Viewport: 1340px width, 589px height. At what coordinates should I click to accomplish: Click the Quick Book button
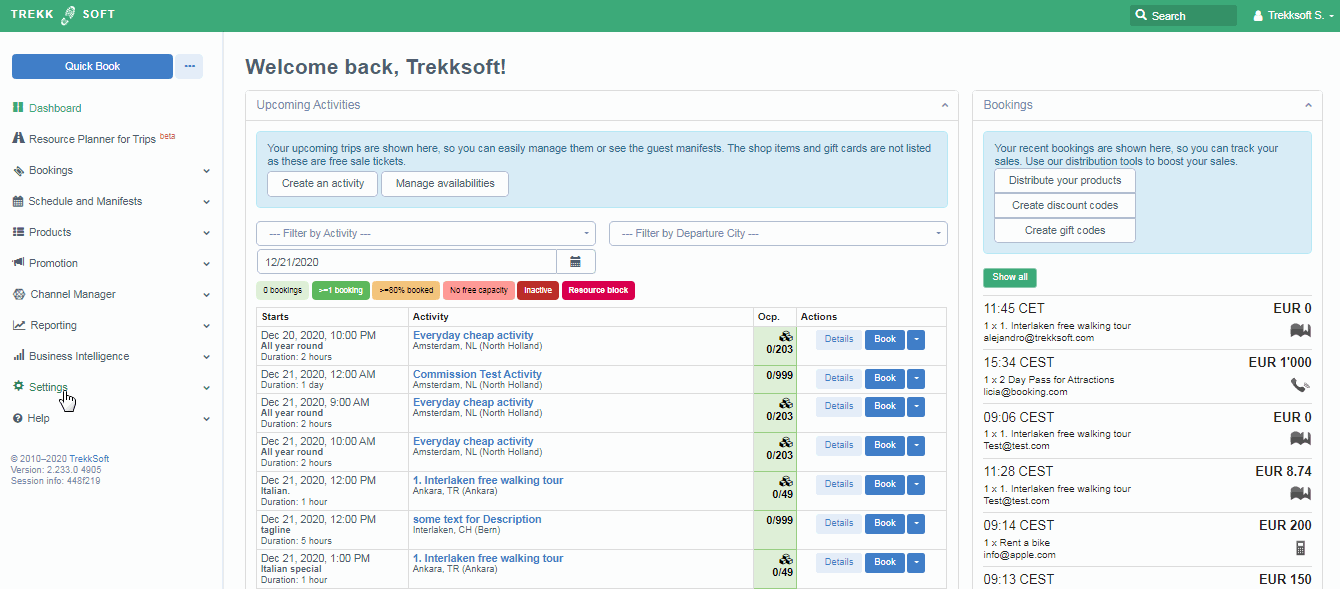click(x=92, y=67)
